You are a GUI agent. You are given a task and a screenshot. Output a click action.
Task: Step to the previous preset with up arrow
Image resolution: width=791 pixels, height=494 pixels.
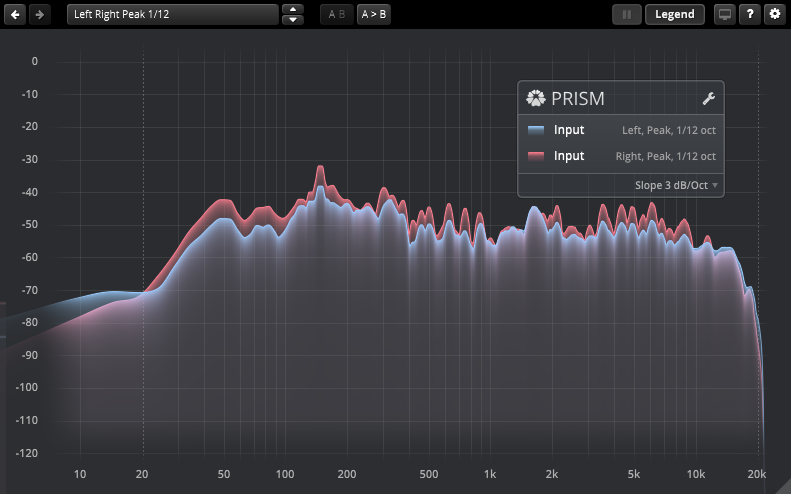click(x=292, y=10)
